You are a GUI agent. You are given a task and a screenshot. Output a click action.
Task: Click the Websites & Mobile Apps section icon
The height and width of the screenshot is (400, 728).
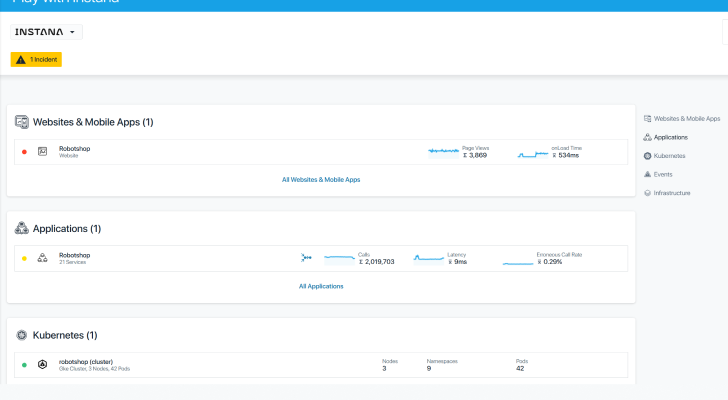coord(21,122)
